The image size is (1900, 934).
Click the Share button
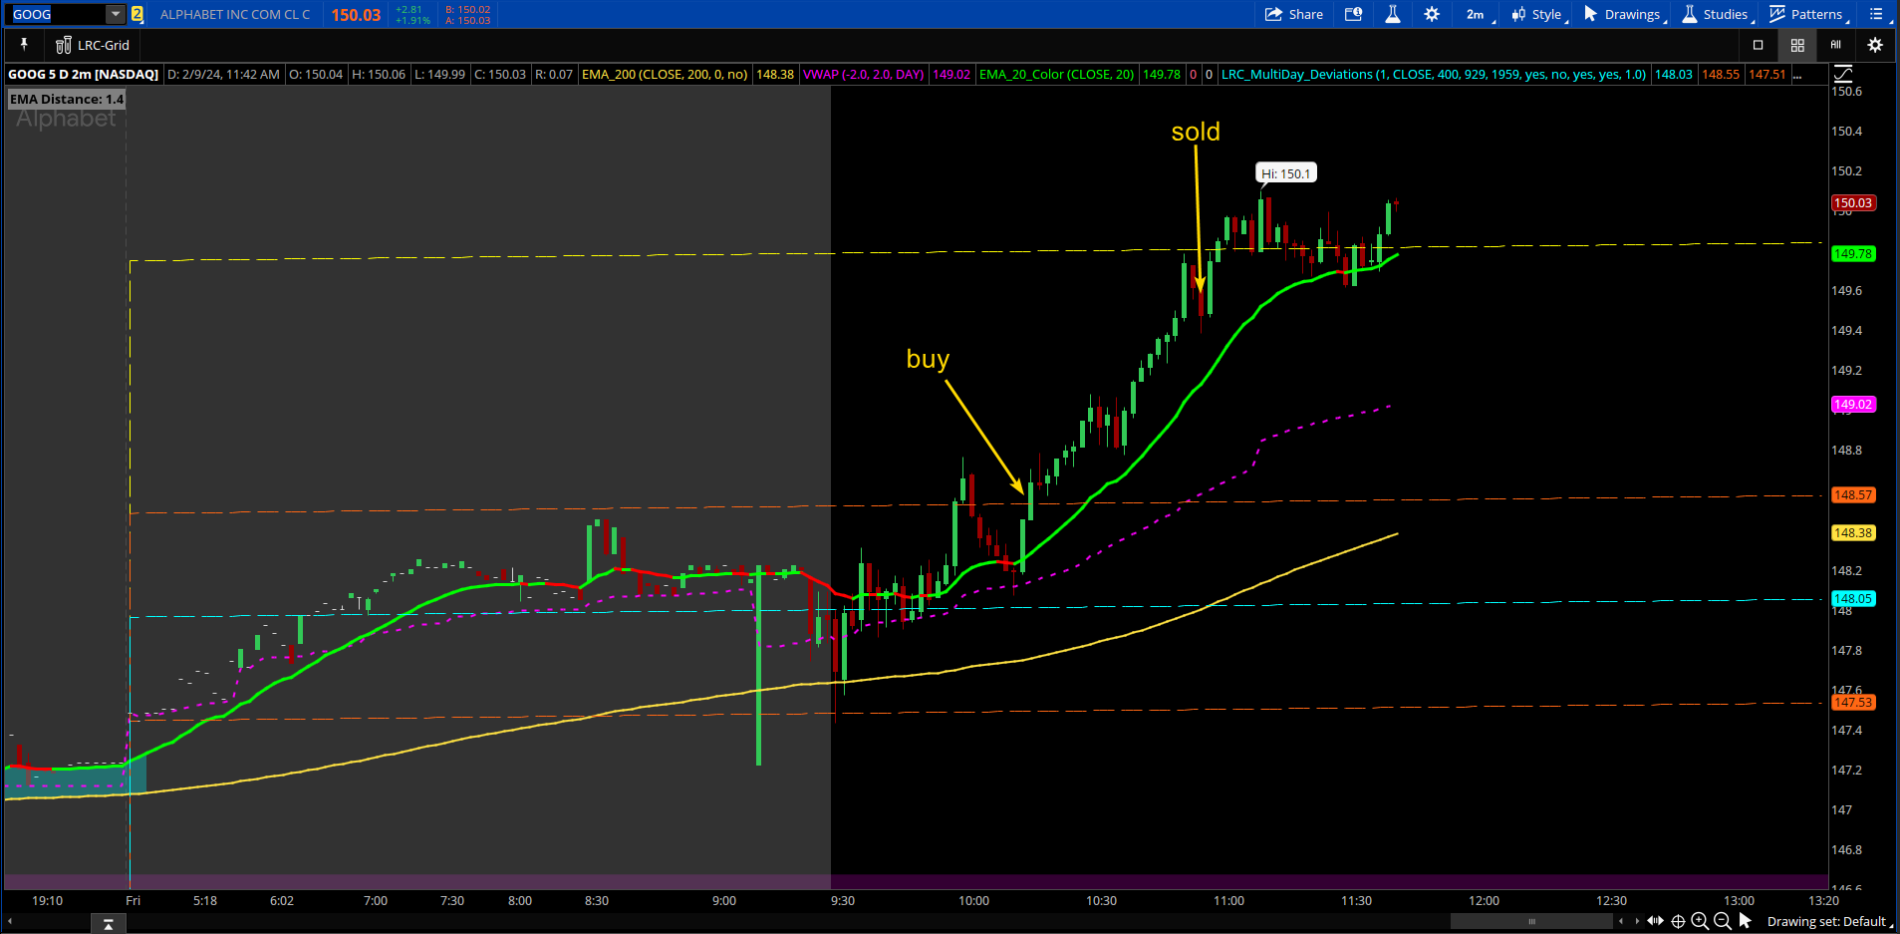coord(1294,14)
